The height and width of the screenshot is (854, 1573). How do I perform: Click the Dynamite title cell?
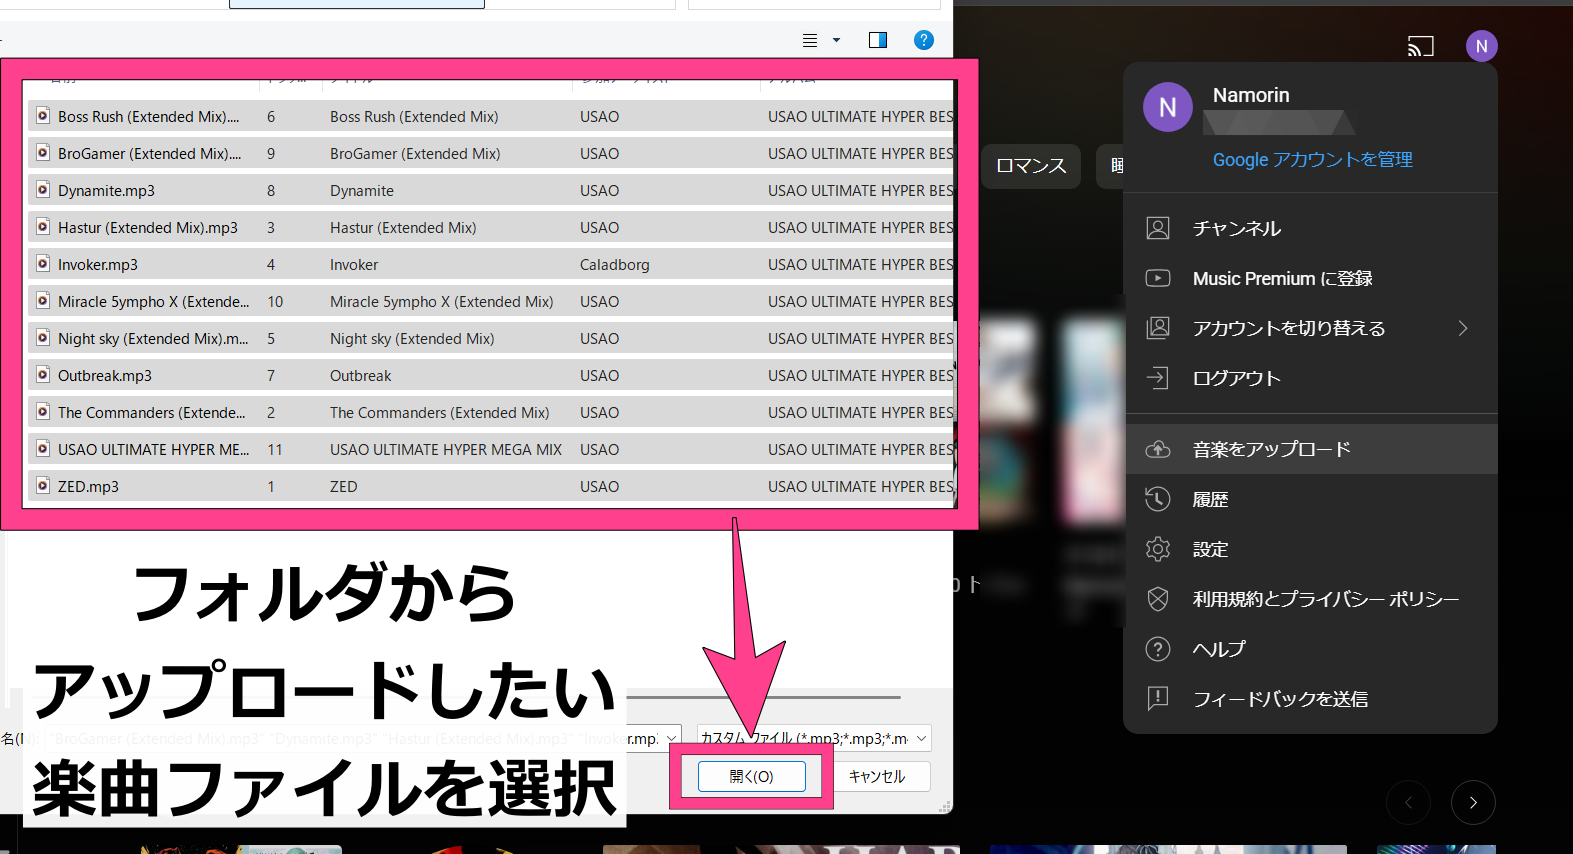pos(362,191)
